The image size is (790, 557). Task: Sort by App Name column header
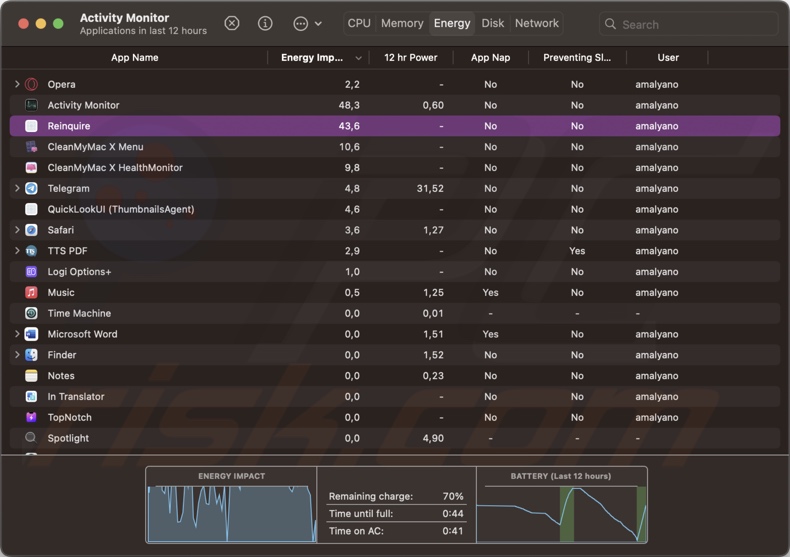tap(135, 57)
